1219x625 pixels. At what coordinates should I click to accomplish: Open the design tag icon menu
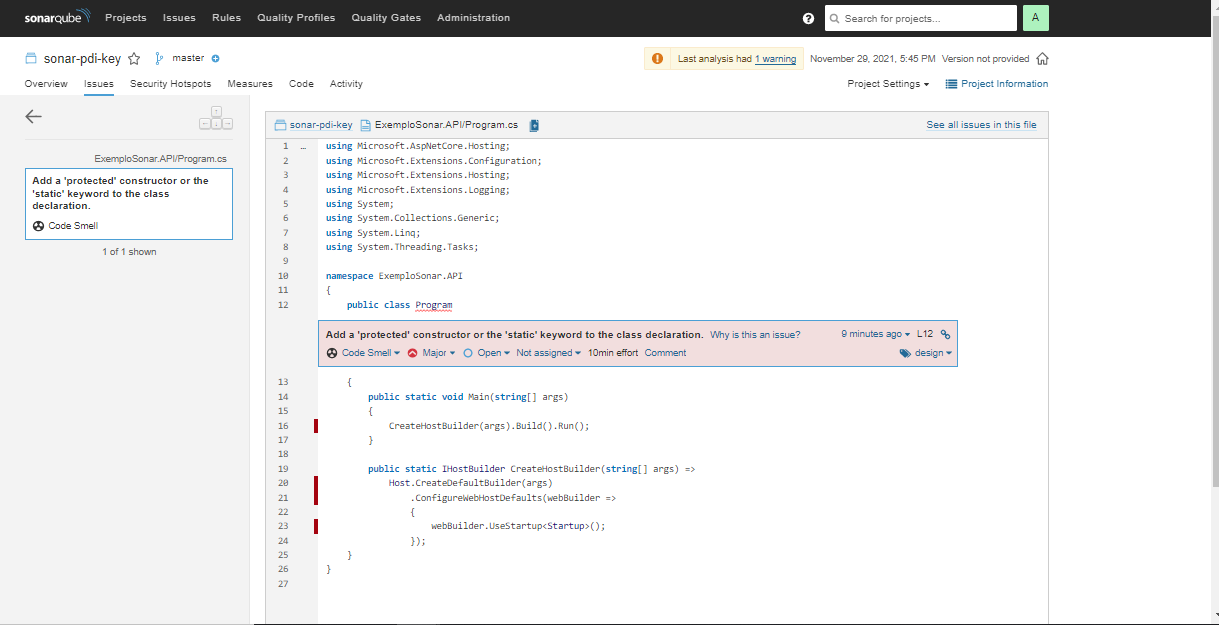(904, 352)
